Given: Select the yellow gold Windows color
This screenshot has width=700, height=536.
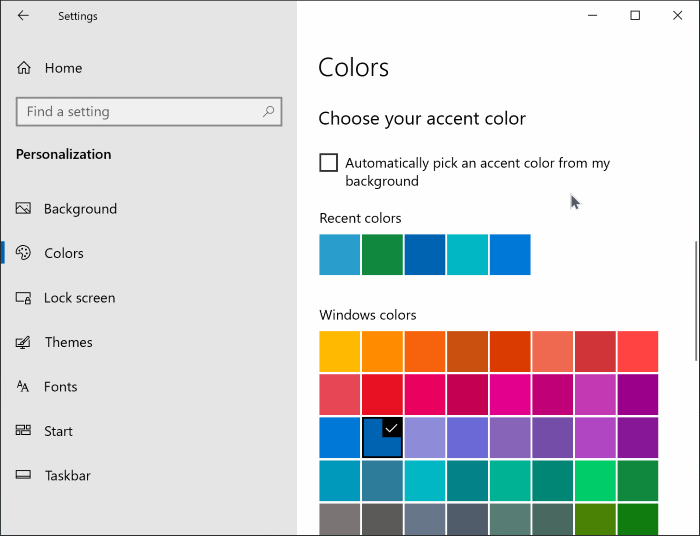Looking at the screenshot, I should point(340,351).
